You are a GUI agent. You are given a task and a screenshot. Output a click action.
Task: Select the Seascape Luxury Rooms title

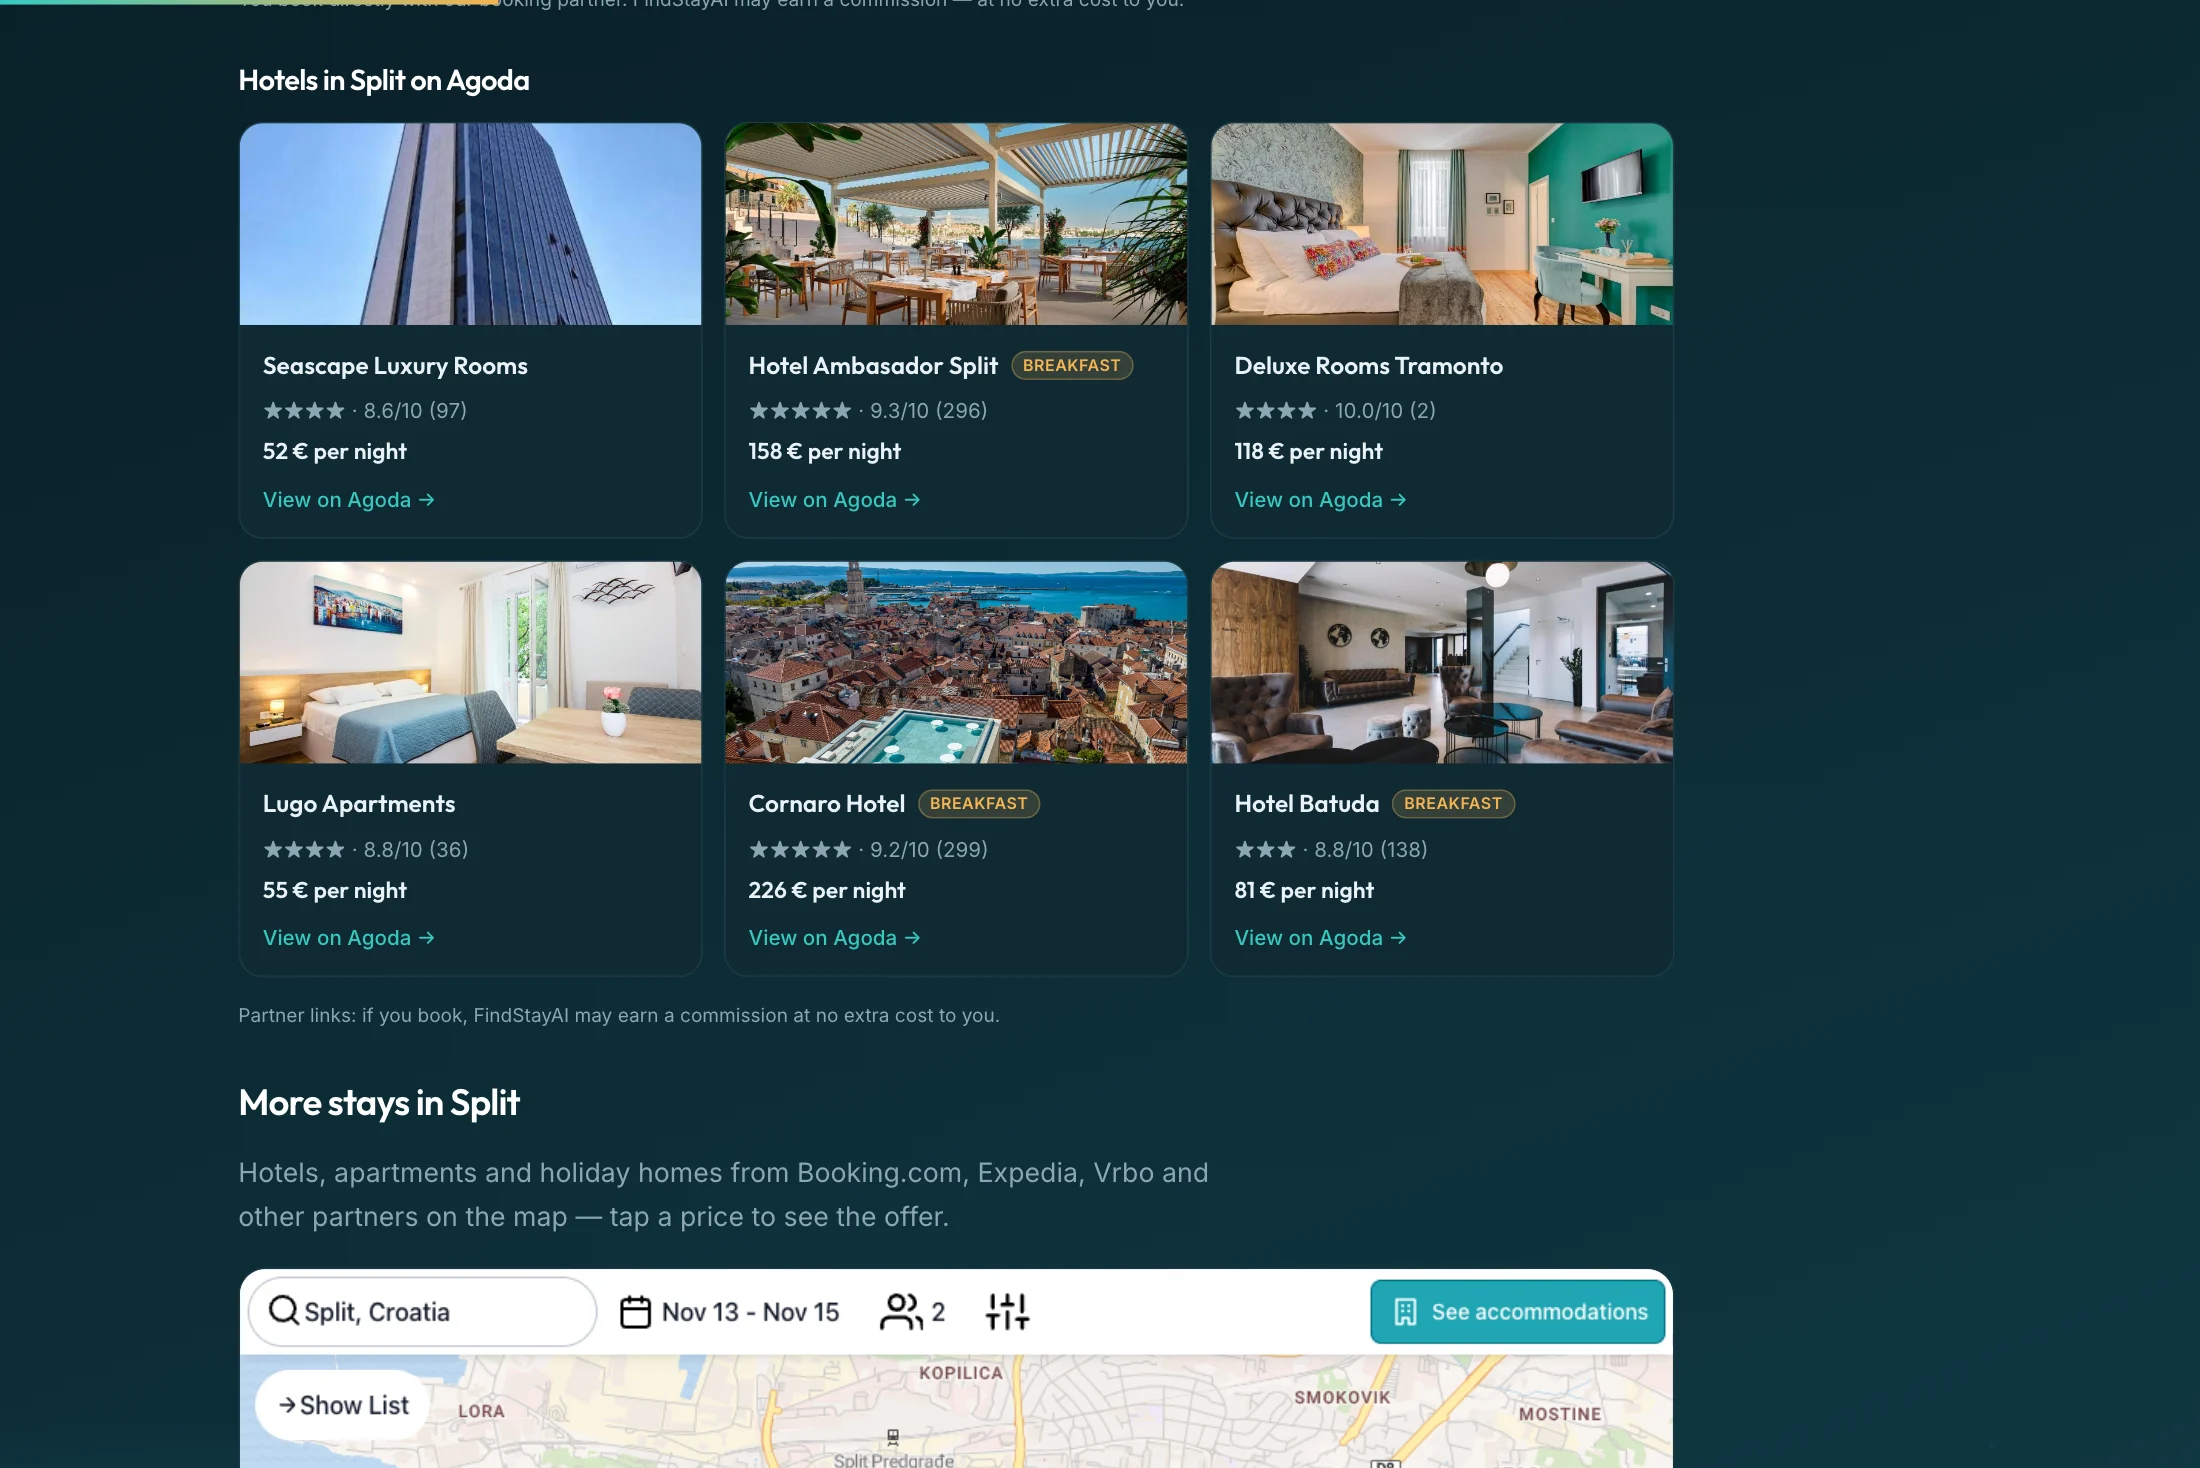point(395,366)
